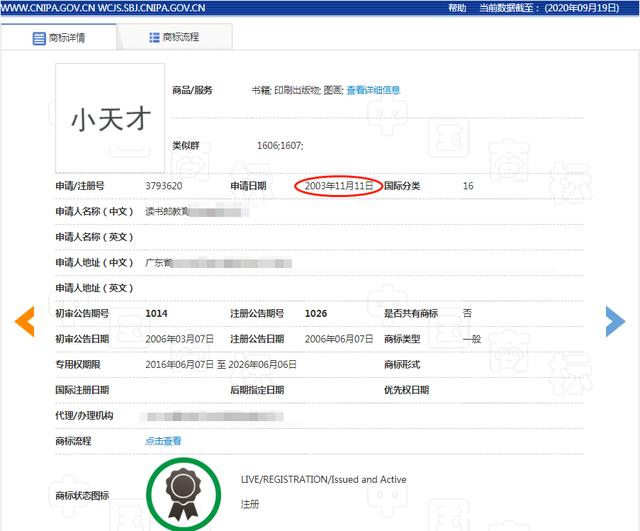Click the LIVE/REGISTRATION status text
This screenshot has height=531, width=640.
click(x=324, y=480)
